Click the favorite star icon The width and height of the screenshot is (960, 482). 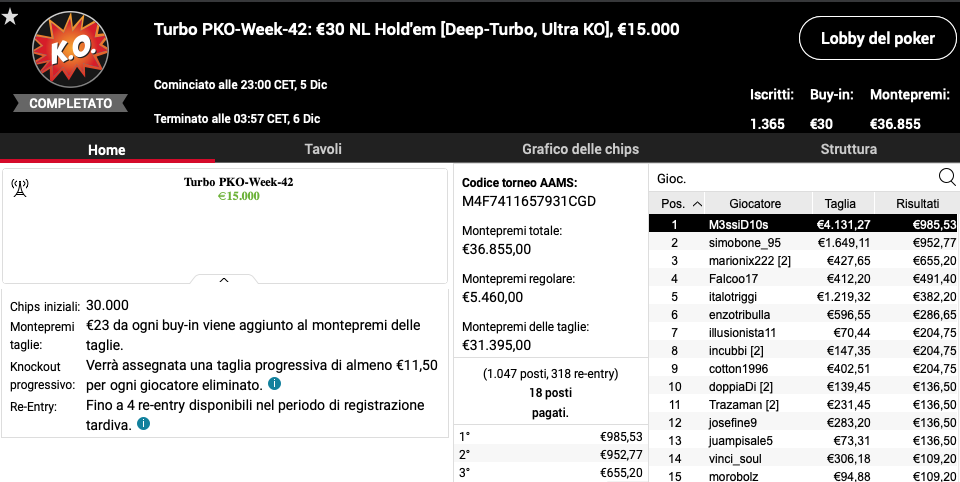click(10, 17)
